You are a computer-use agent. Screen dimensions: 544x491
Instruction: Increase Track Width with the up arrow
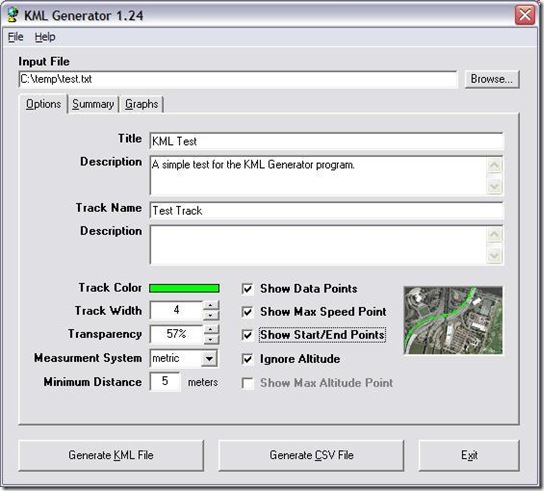tap(211, 305)
